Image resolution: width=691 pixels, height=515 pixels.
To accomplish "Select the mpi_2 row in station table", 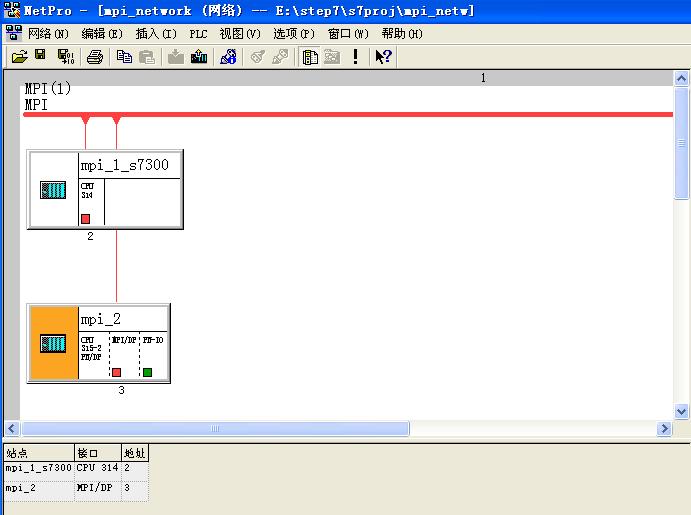I will [38, 490].
